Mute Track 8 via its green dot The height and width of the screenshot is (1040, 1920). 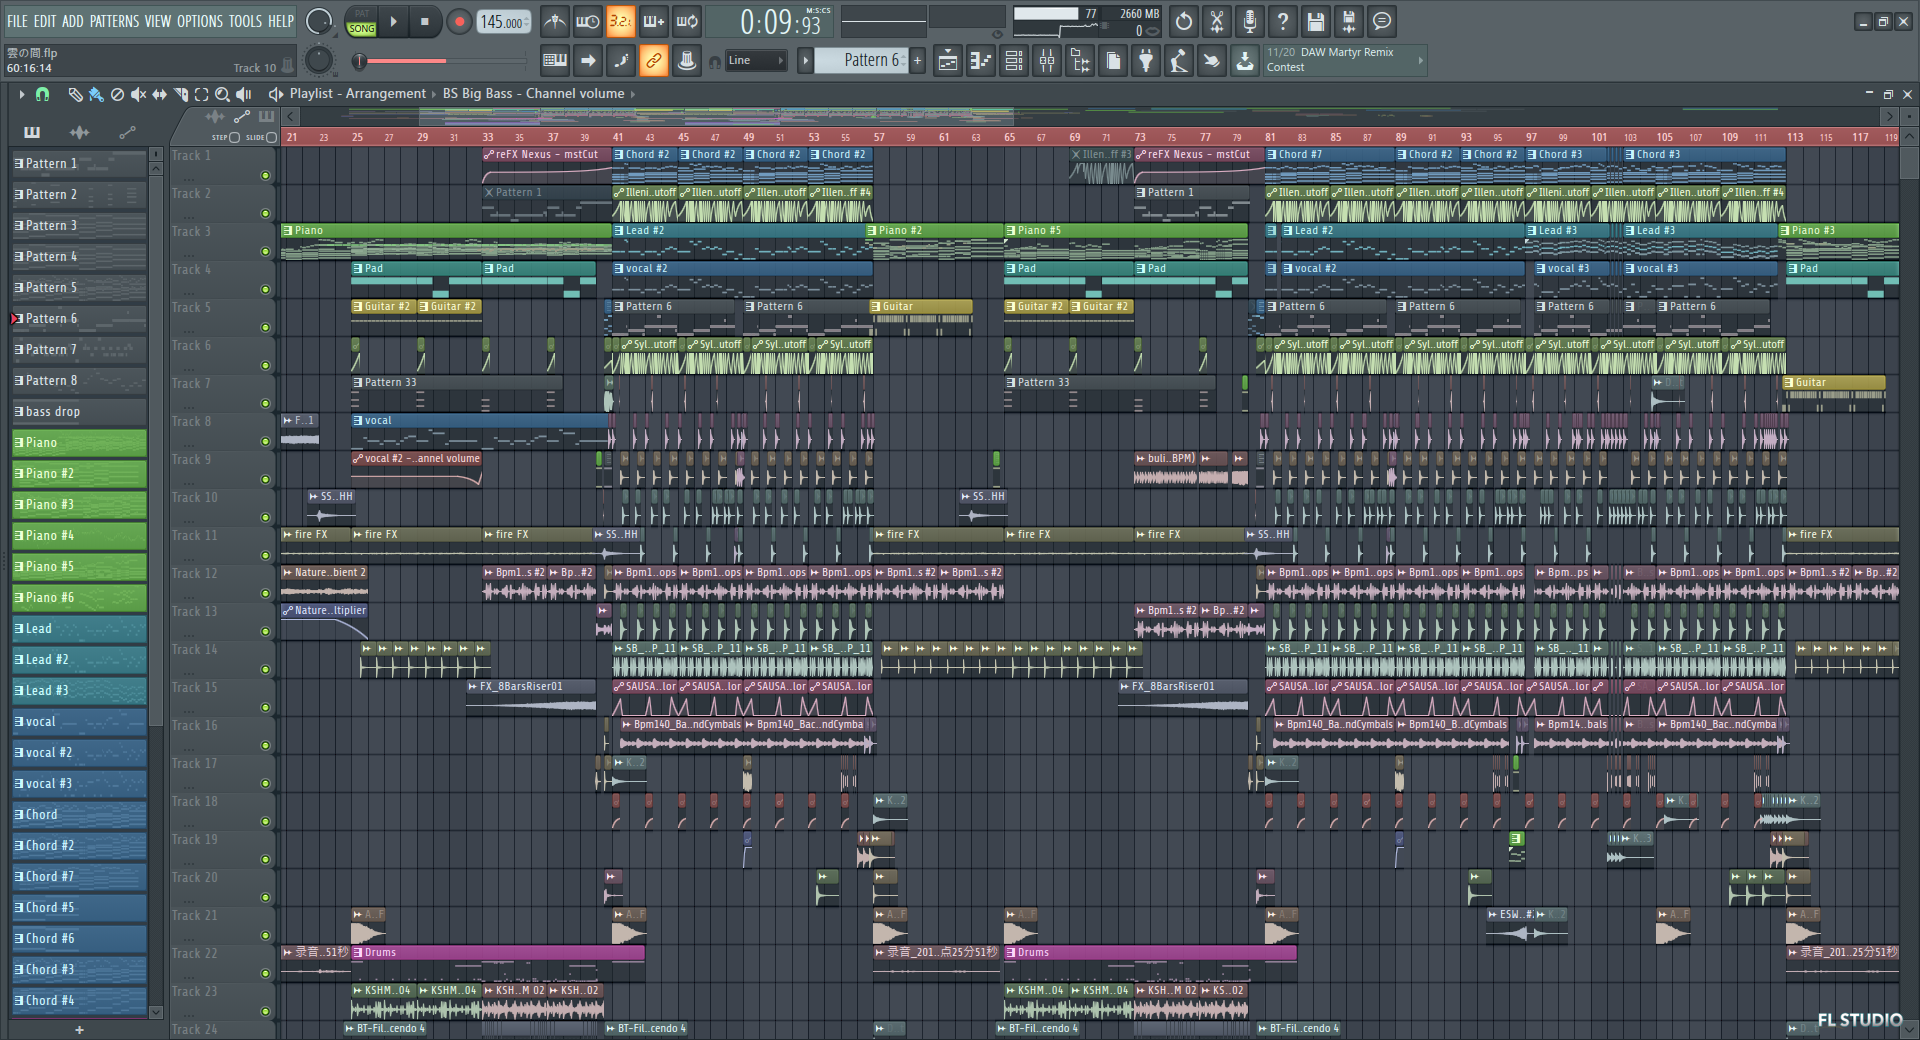click(265, 441)
